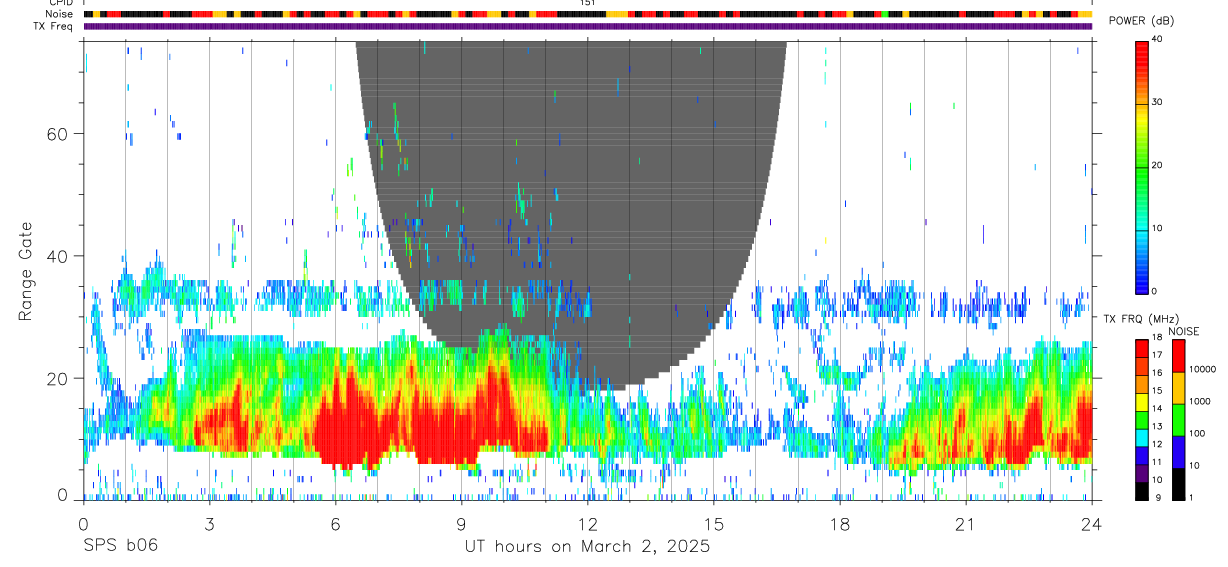Click the 6 tick on UT hours axis
Viewport: 1228px width, 567px height.
click(336, 523)
